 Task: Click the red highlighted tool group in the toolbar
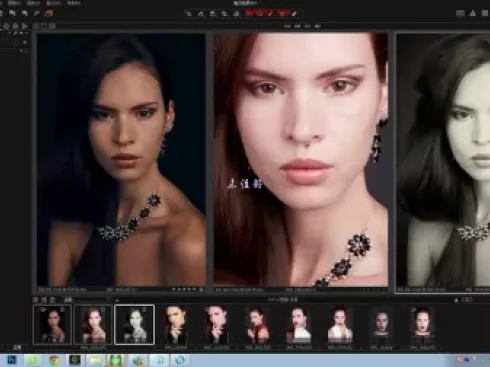tap(267, 14)
